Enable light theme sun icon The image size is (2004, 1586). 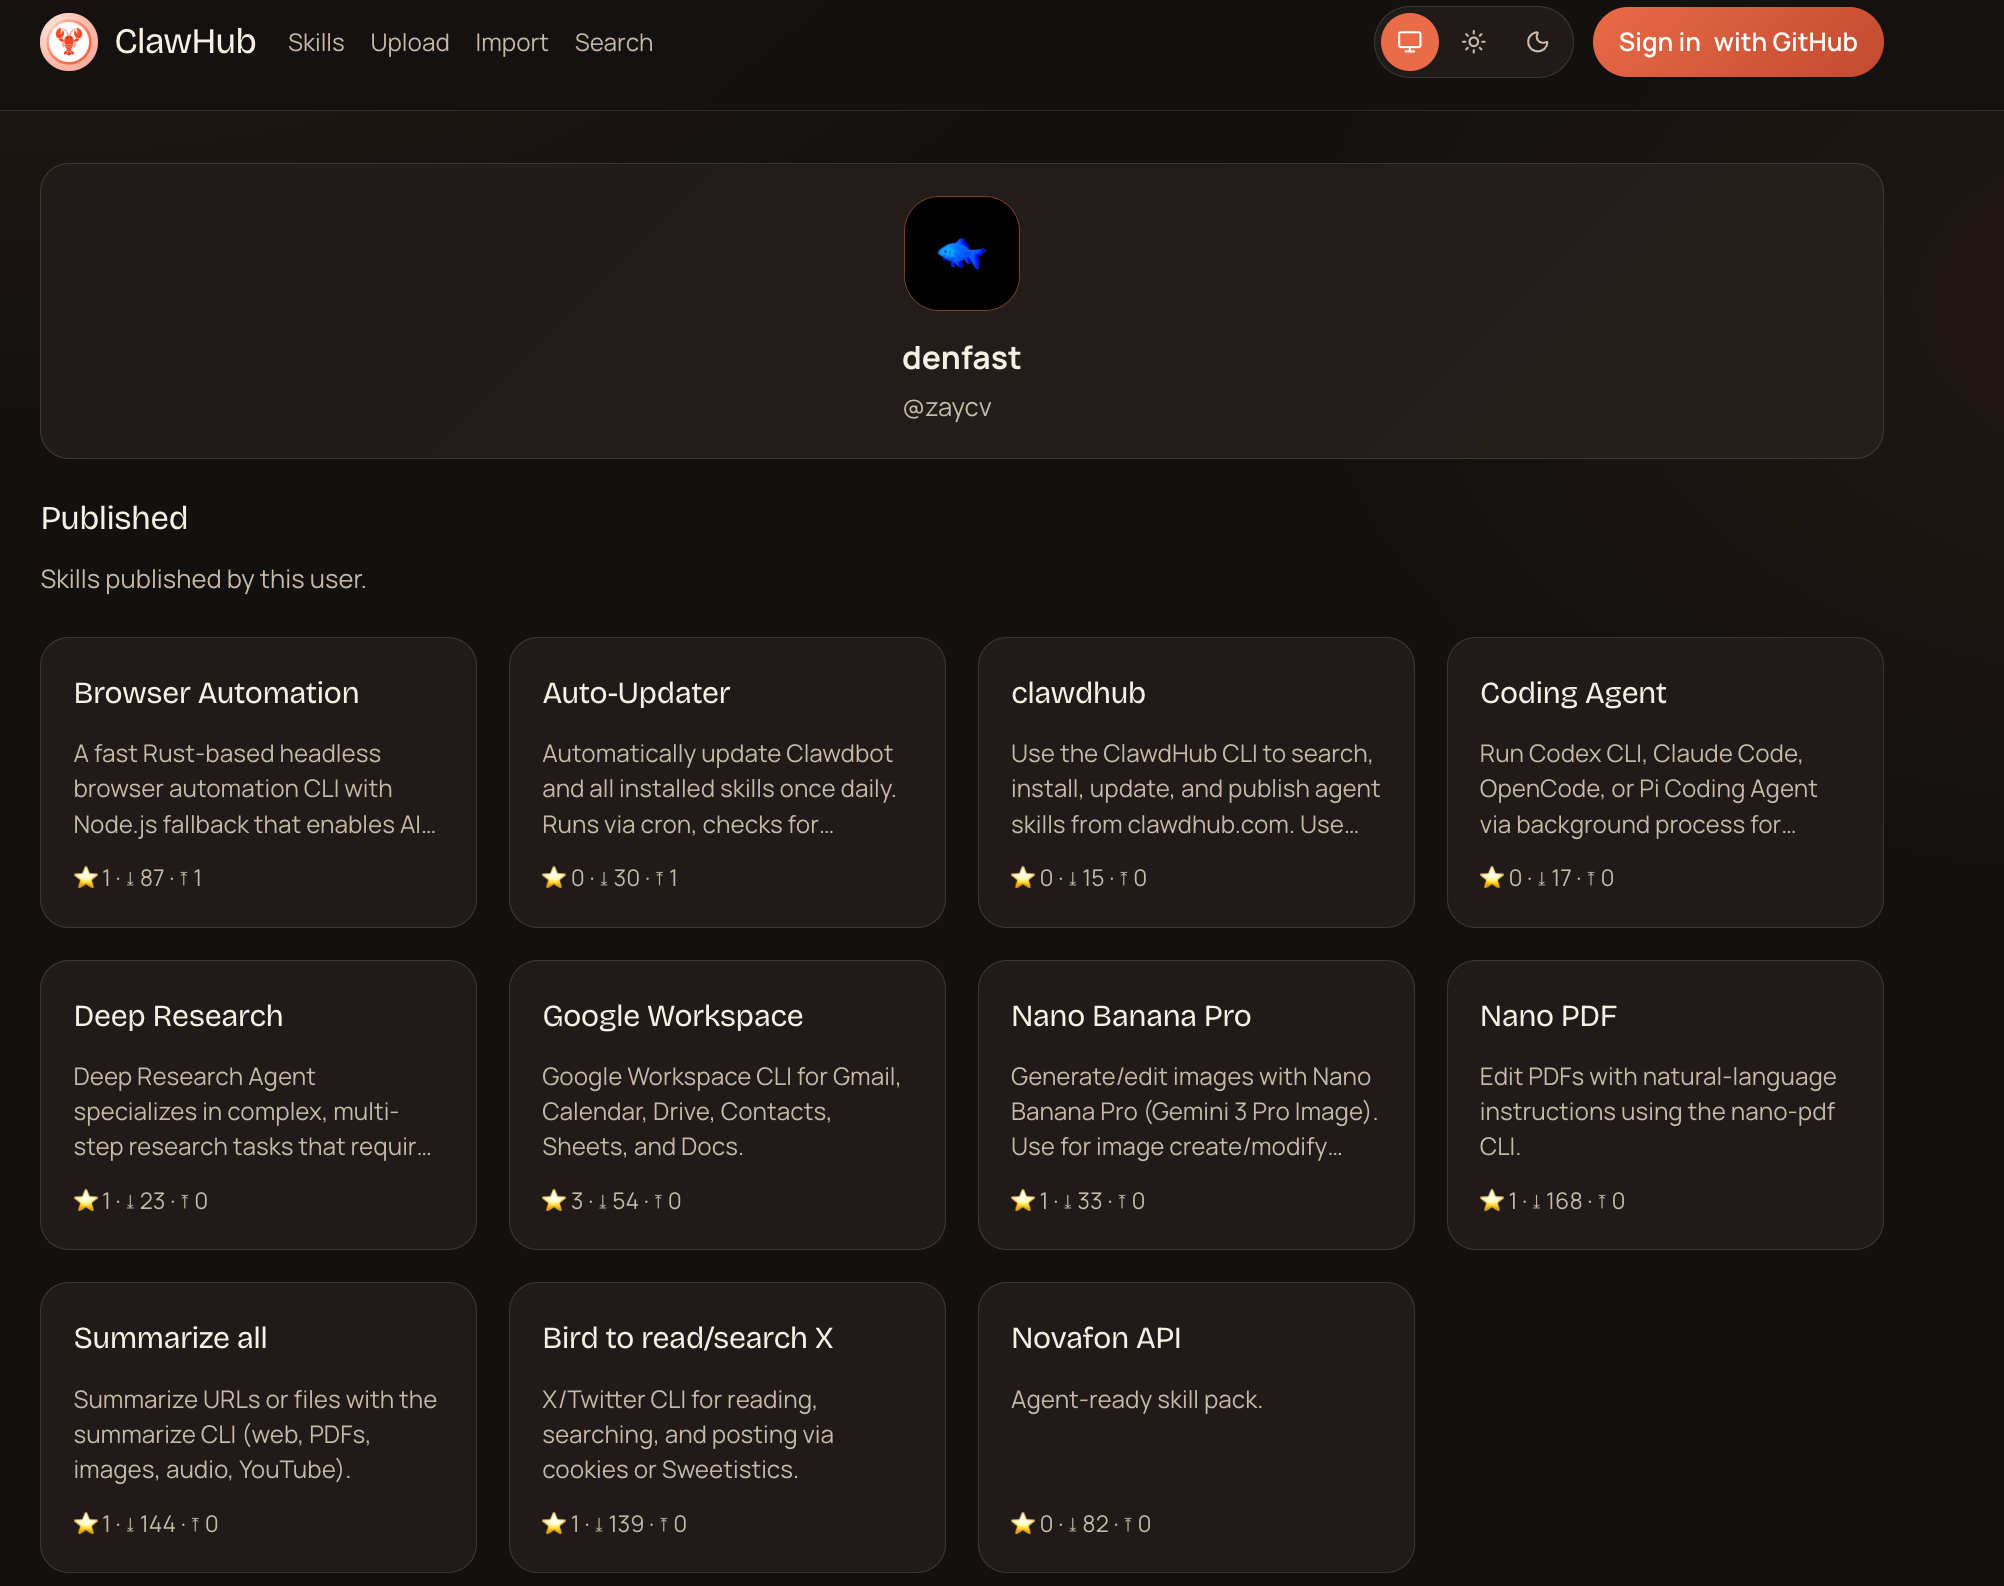pyautogui.click(x=1473, y=42)
